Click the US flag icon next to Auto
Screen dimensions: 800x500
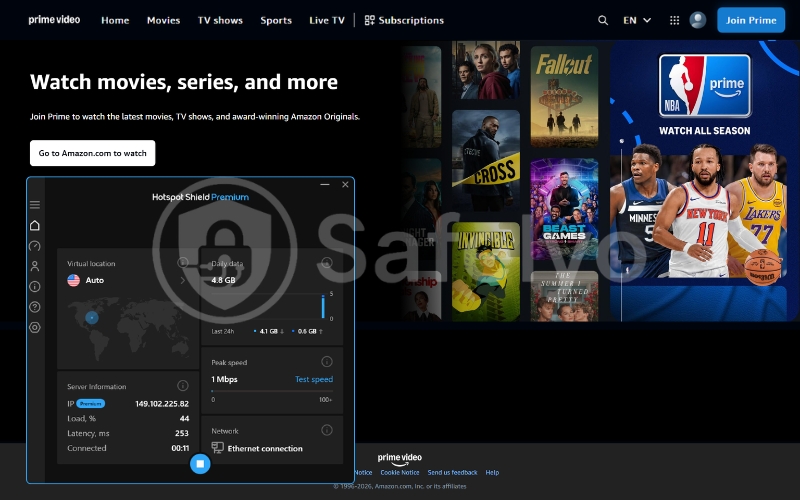pos(73,280)
